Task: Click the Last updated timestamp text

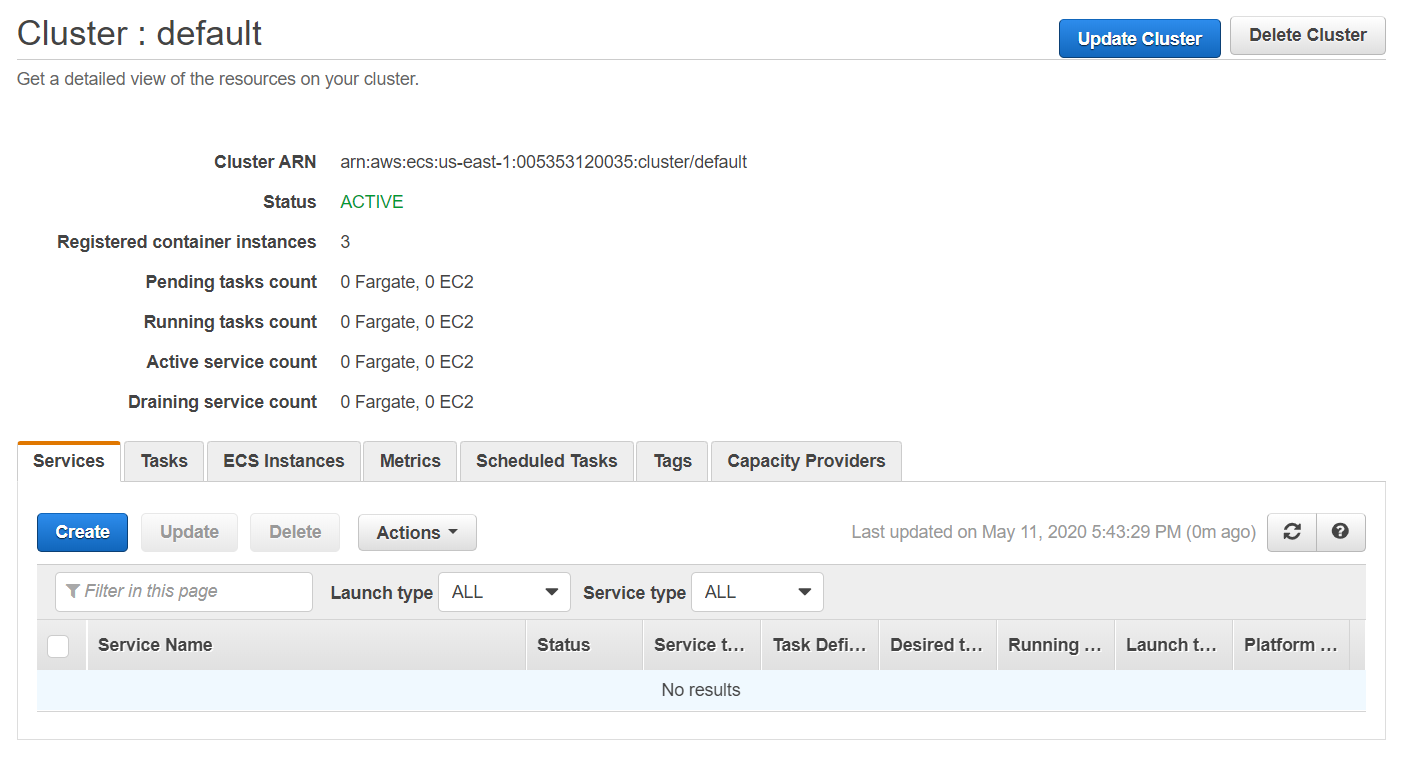Action: (1054, 533)
